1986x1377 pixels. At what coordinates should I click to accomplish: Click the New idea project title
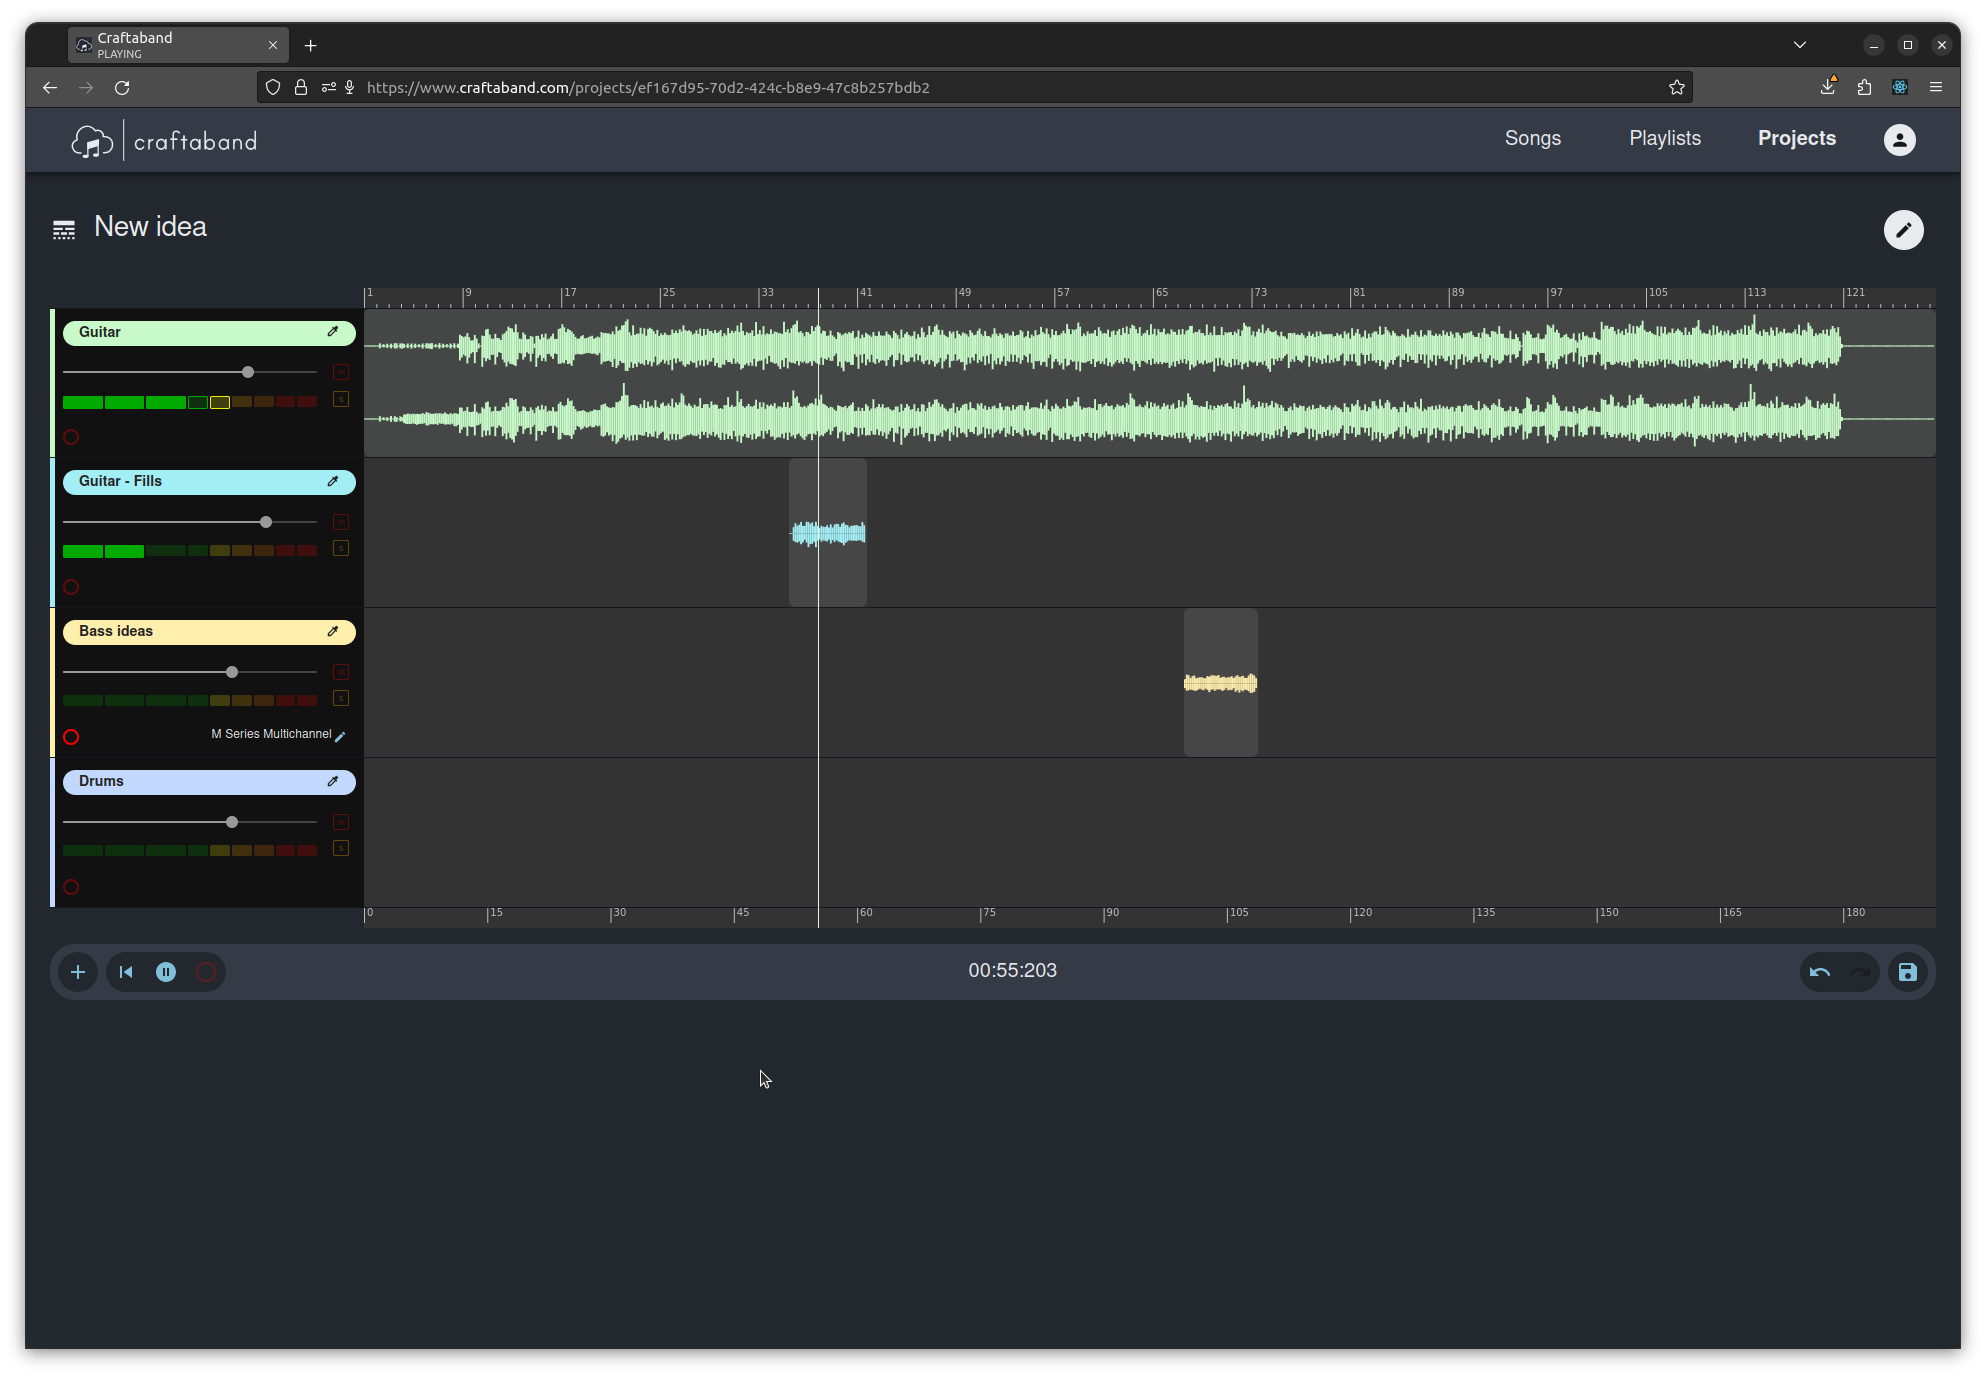point(151,227)
